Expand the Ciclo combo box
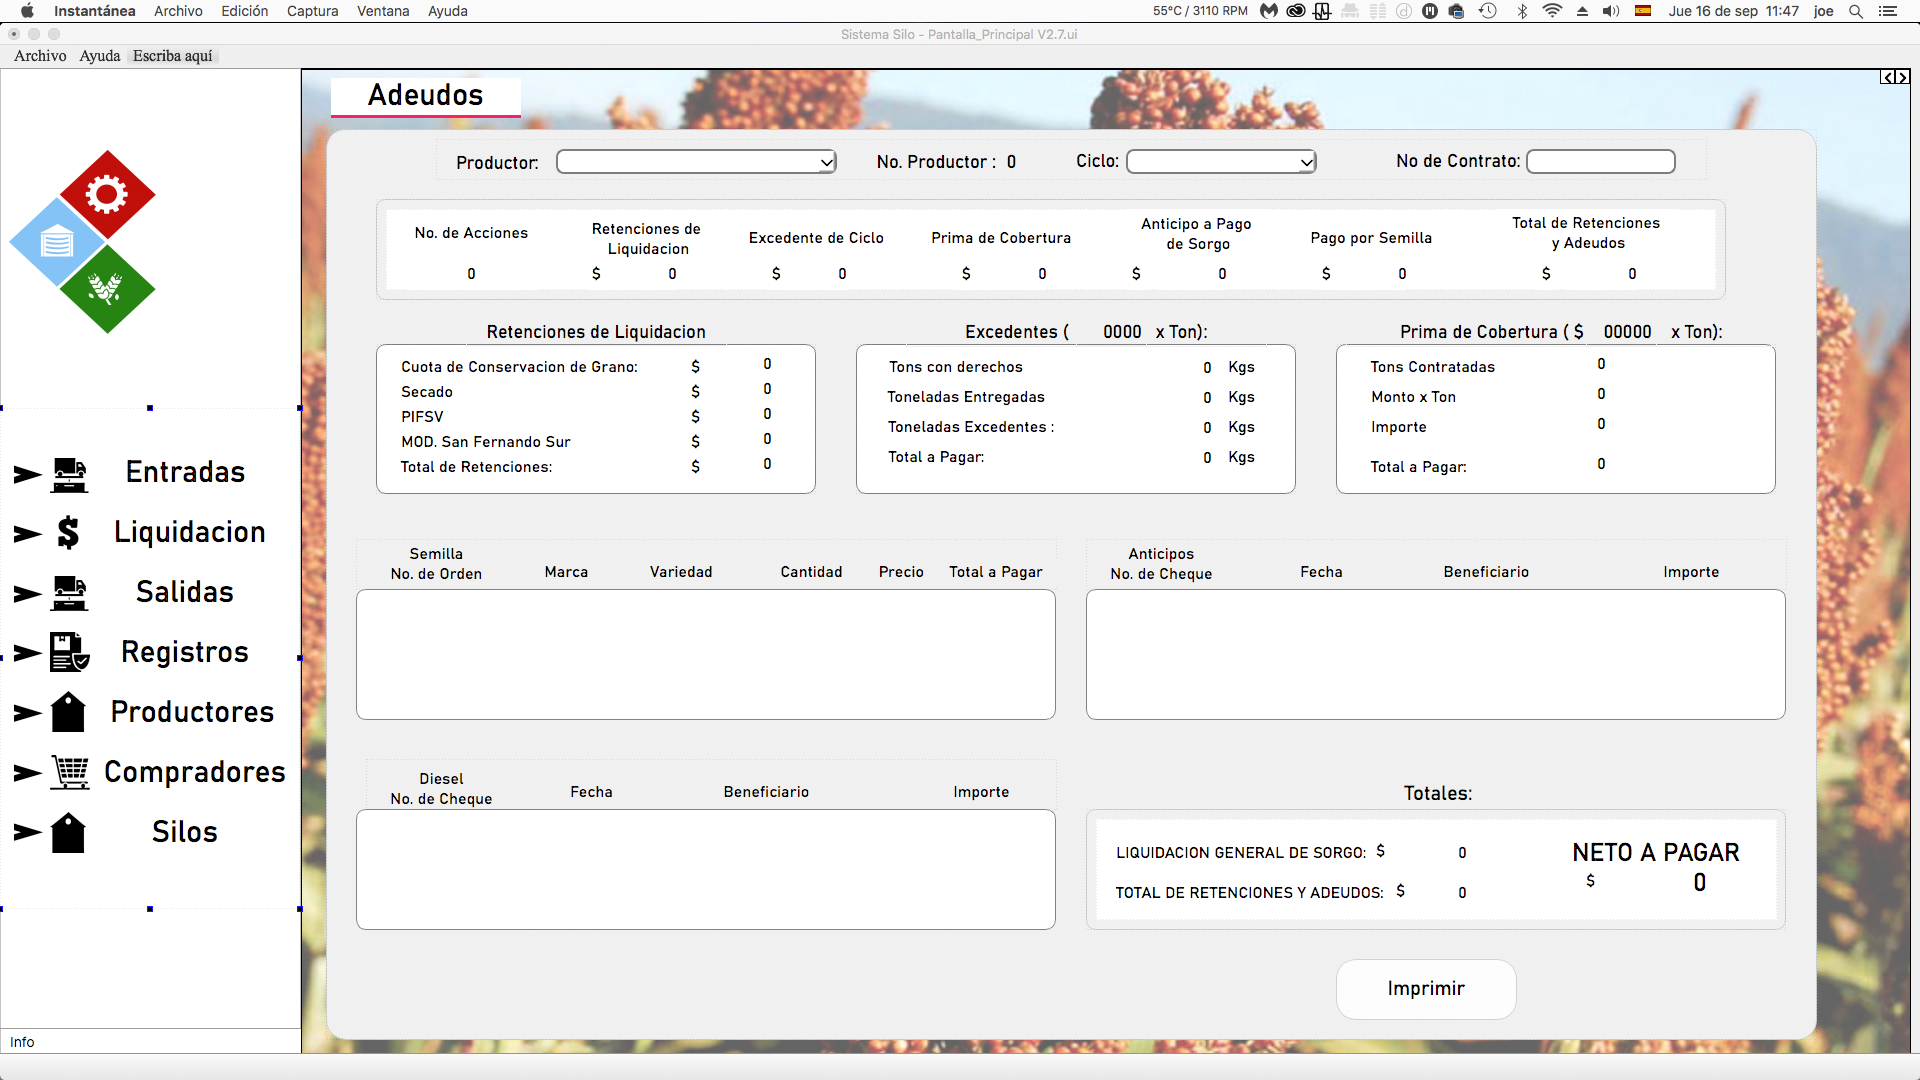The width and height of the screenshot is (1920, 1080). click(1221, 162)
